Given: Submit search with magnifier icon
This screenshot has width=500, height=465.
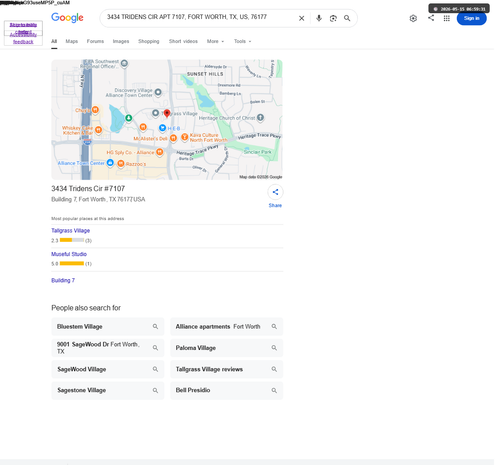Looking at the screenshot, I should (x=347, y=18).
